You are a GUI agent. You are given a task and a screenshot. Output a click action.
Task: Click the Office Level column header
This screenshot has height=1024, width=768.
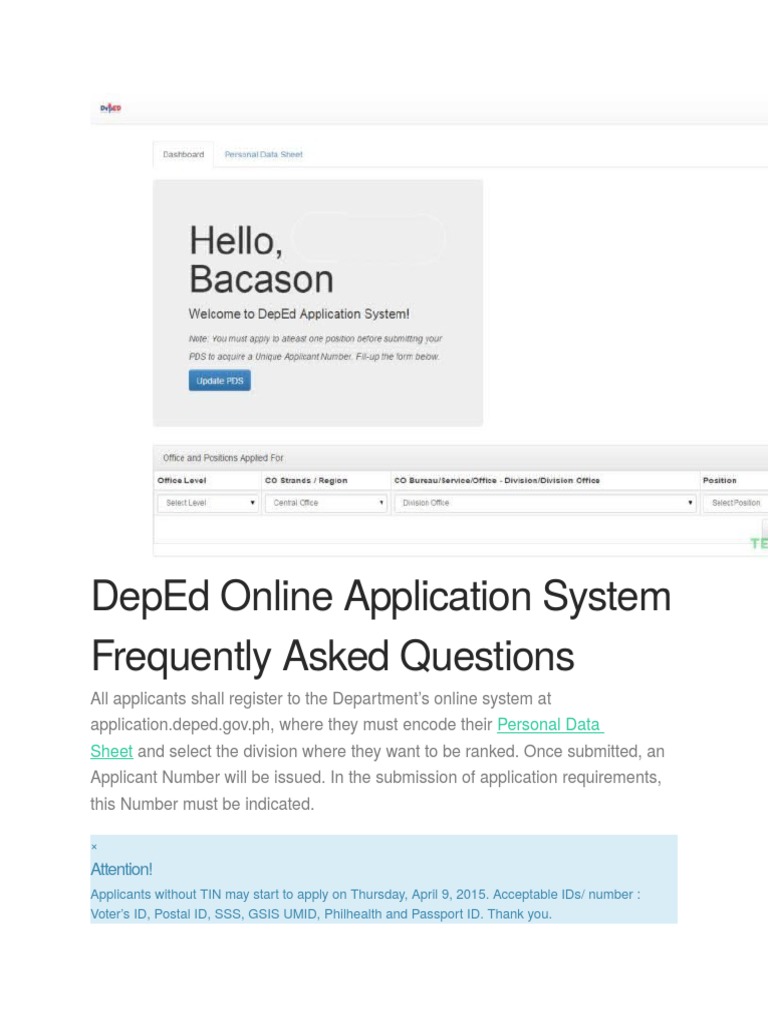pos(182,480)
